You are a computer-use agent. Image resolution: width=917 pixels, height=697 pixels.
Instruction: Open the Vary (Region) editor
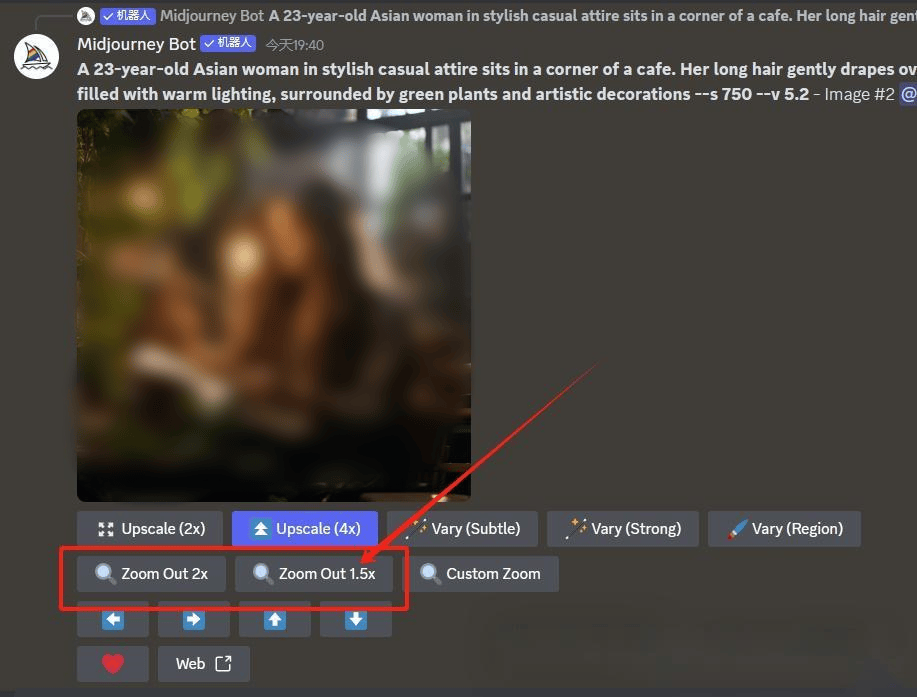784,528
